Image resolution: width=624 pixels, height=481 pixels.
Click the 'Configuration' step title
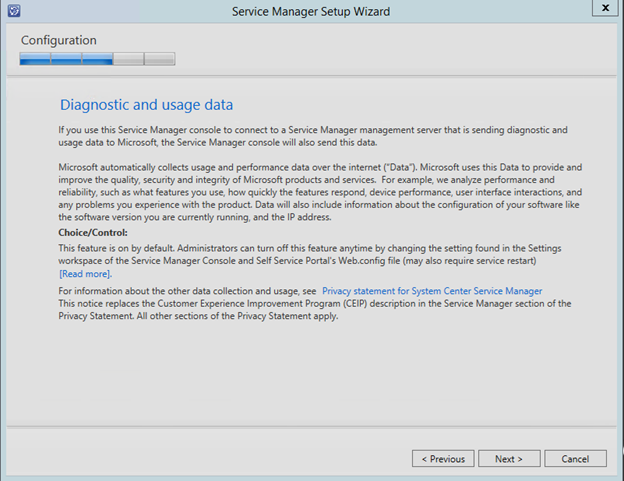[58, 40]
